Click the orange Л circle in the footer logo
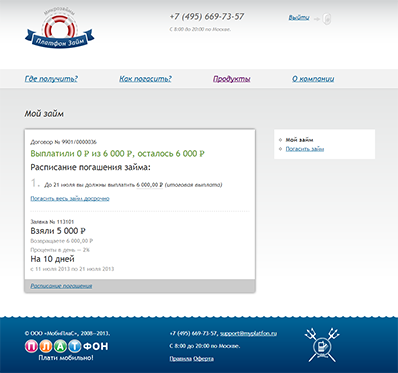This screenshot has width=398, height=373. pyautogui.click(x=46, y=346)
